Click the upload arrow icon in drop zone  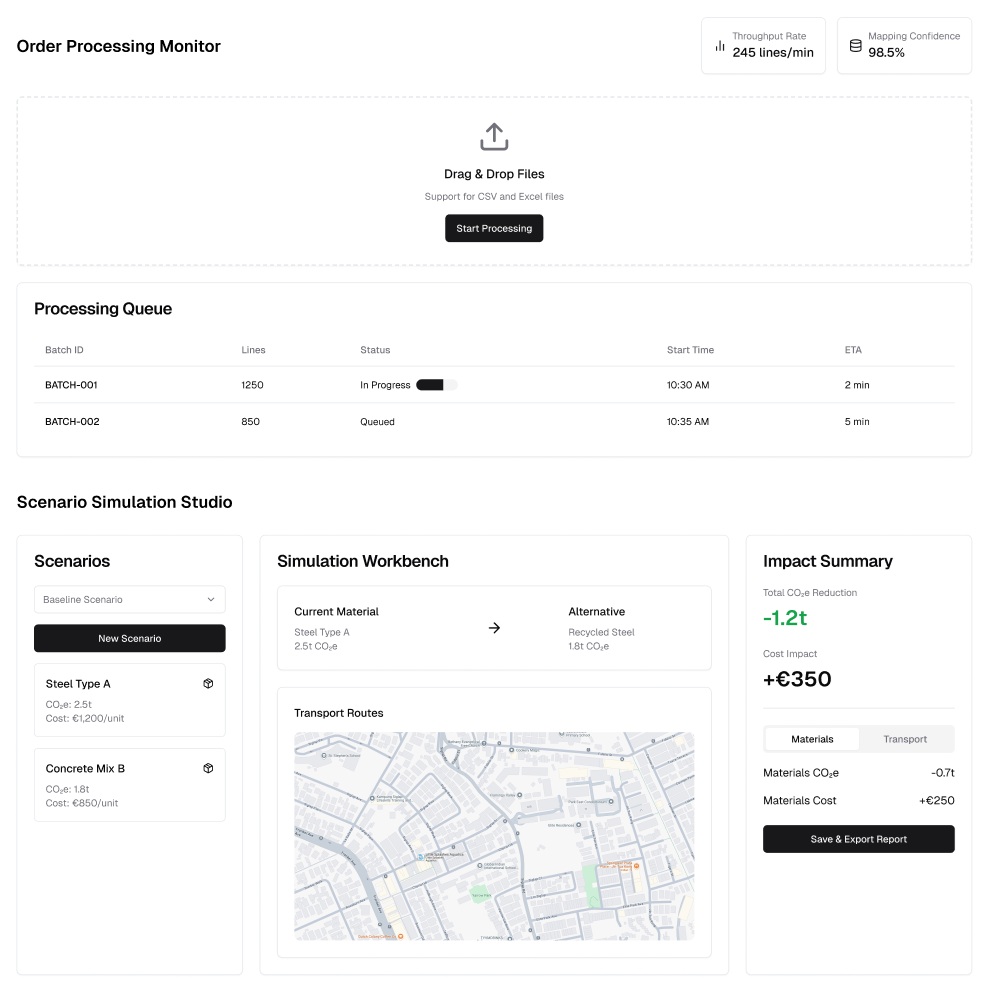click(x=494, y=137)
